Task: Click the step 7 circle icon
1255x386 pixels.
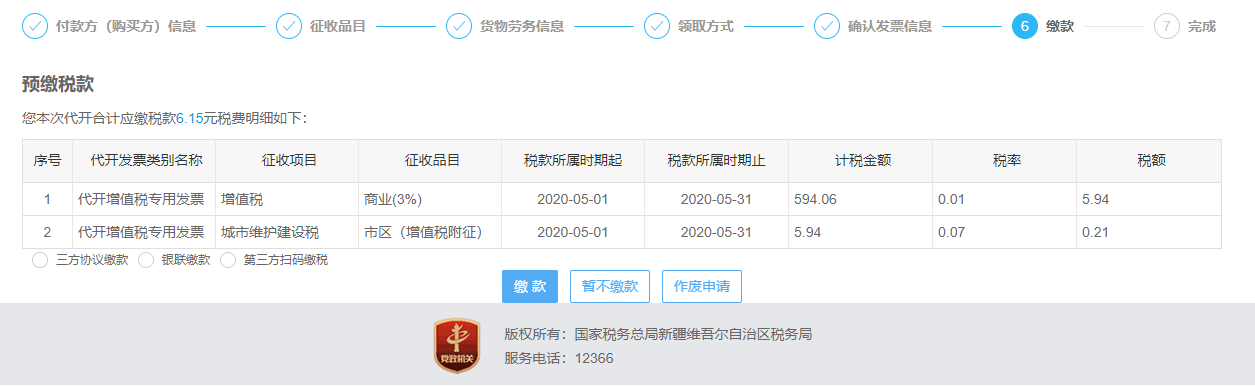Action: [x=1167, y=26]
